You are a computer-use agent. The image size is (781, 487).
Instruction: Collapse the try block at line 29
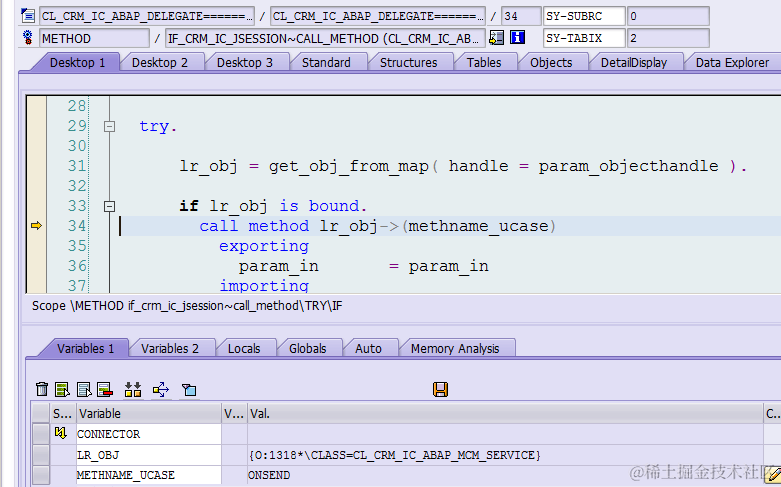pyautogui.click(x=109, y=126)
